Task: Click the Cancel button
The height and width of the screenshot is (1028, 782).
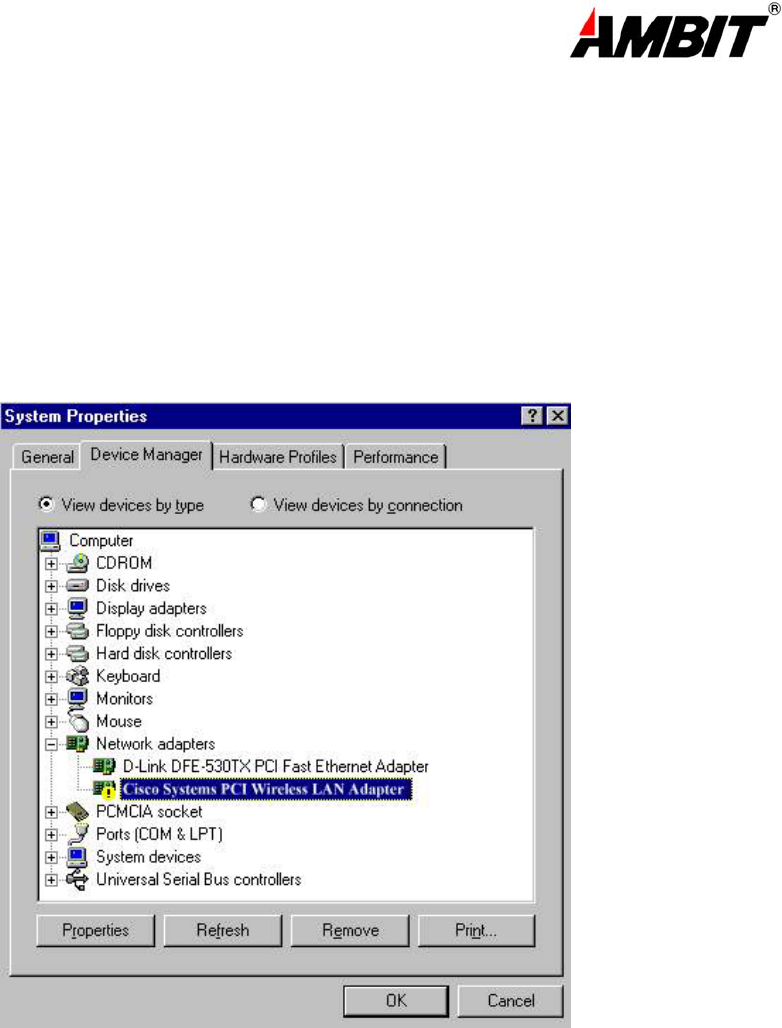Action: coord(511,1000)
